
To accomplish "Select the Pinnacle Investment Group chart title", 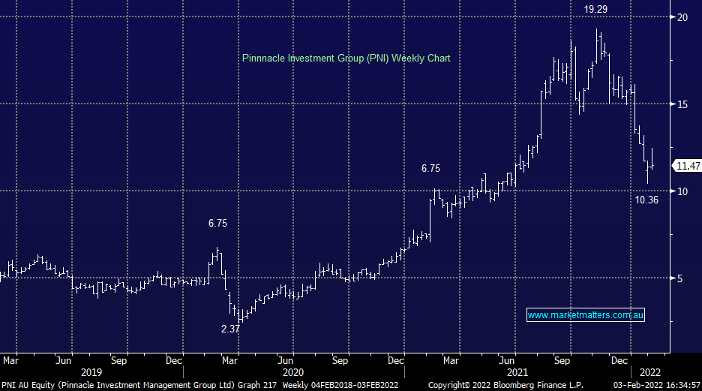I will 346,58.
